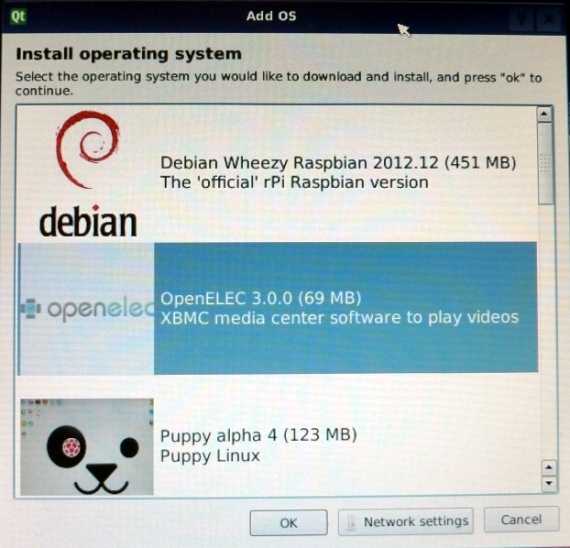Close the Add OS dialog window
The width and height of the screenshot is (570, 548).
click(548, 20)
